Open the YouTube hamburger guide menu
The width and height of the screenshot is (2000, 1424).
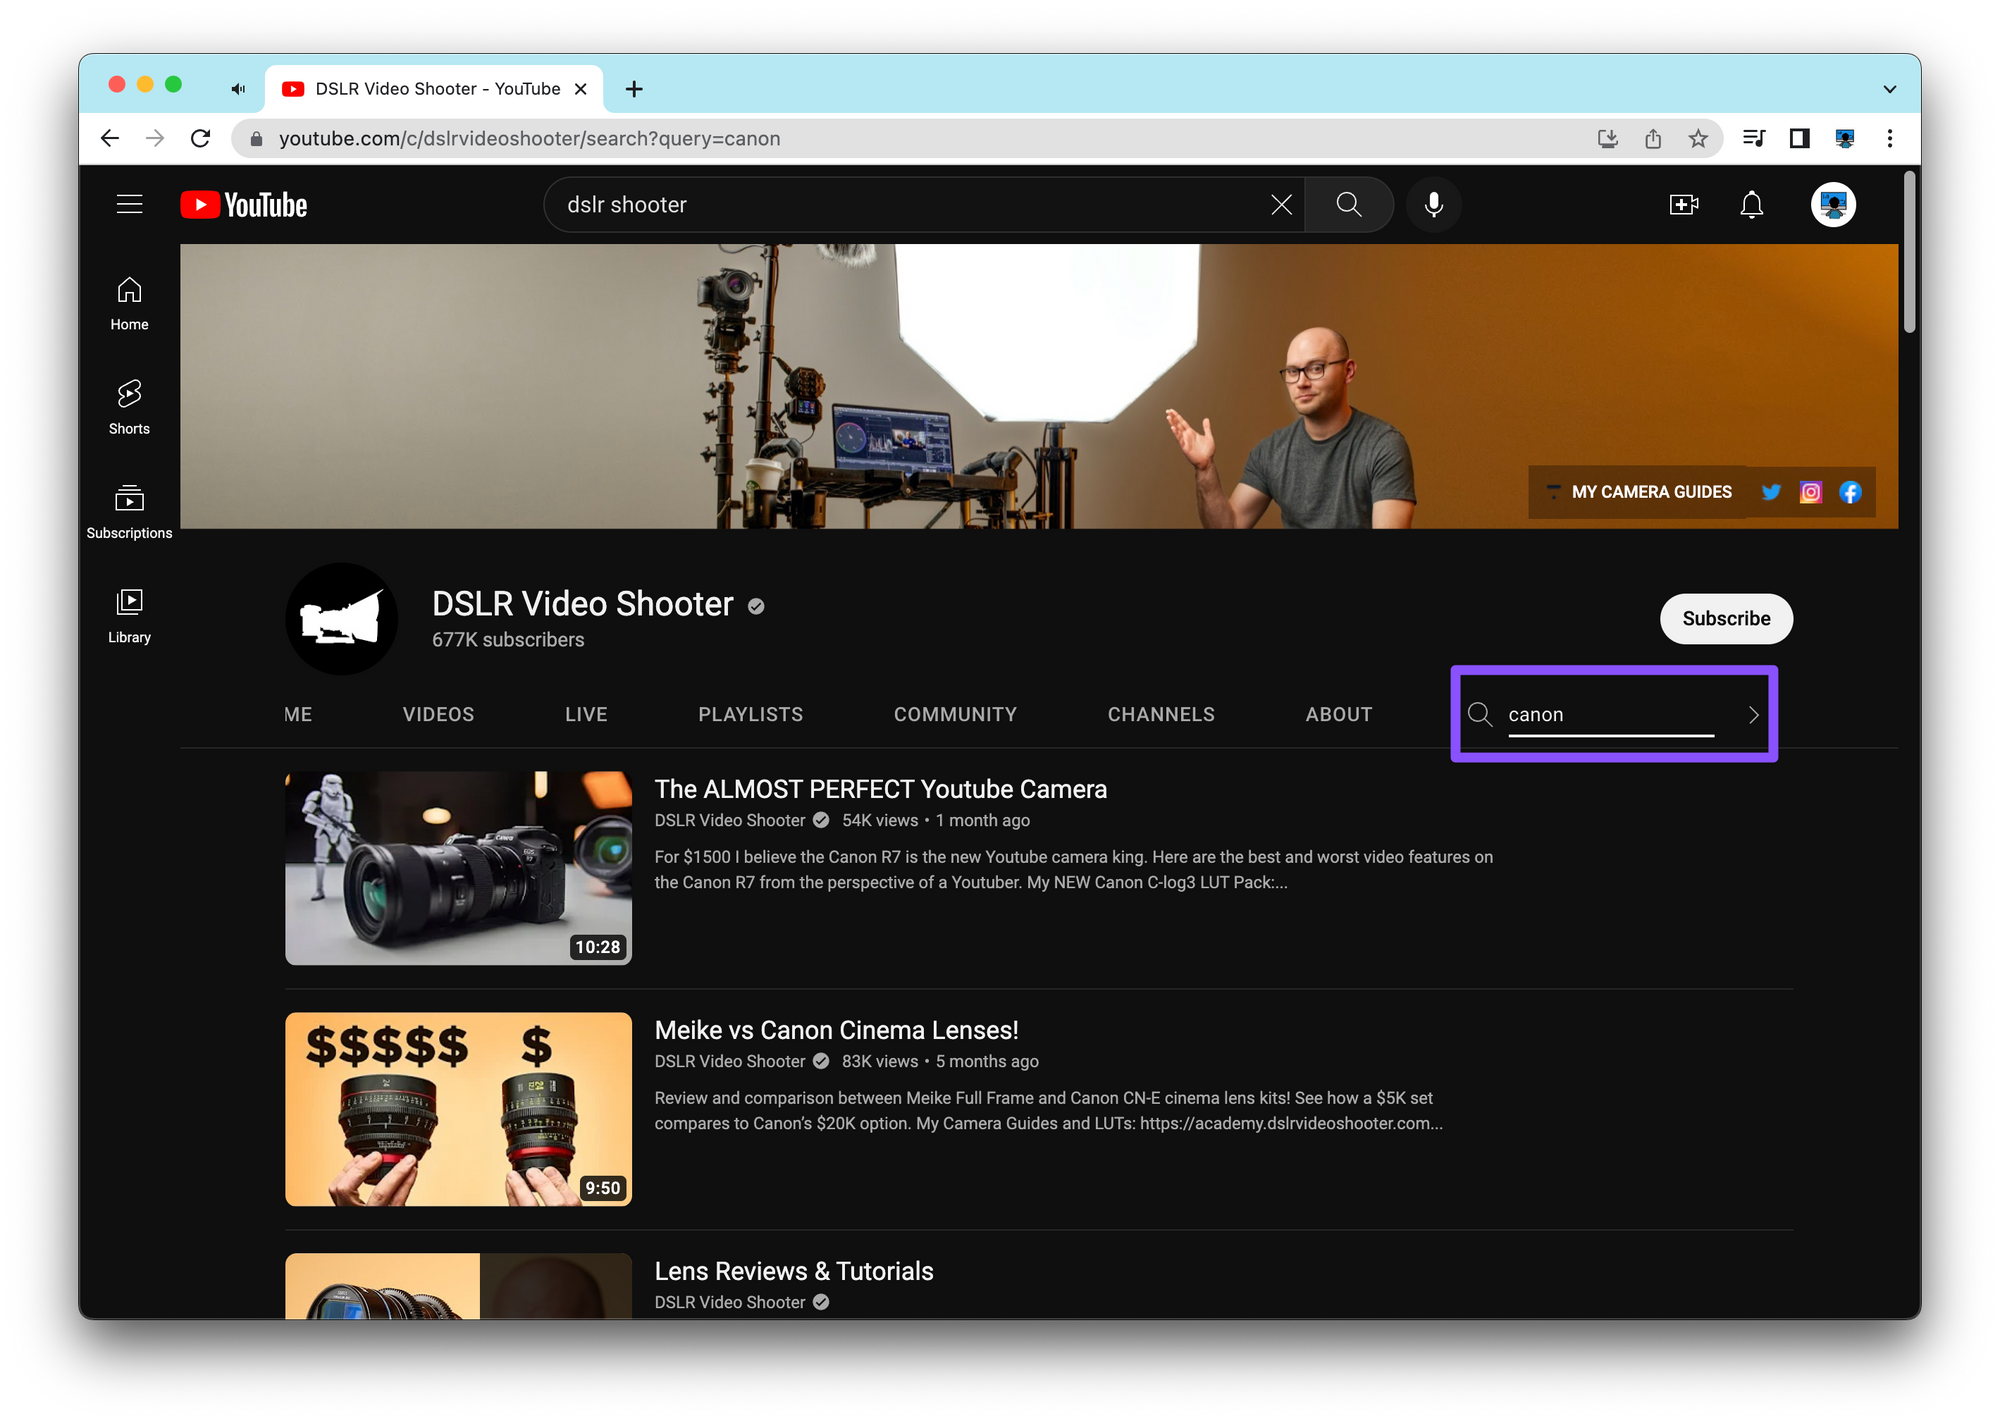pyautogui.click(x=129, y=205)
